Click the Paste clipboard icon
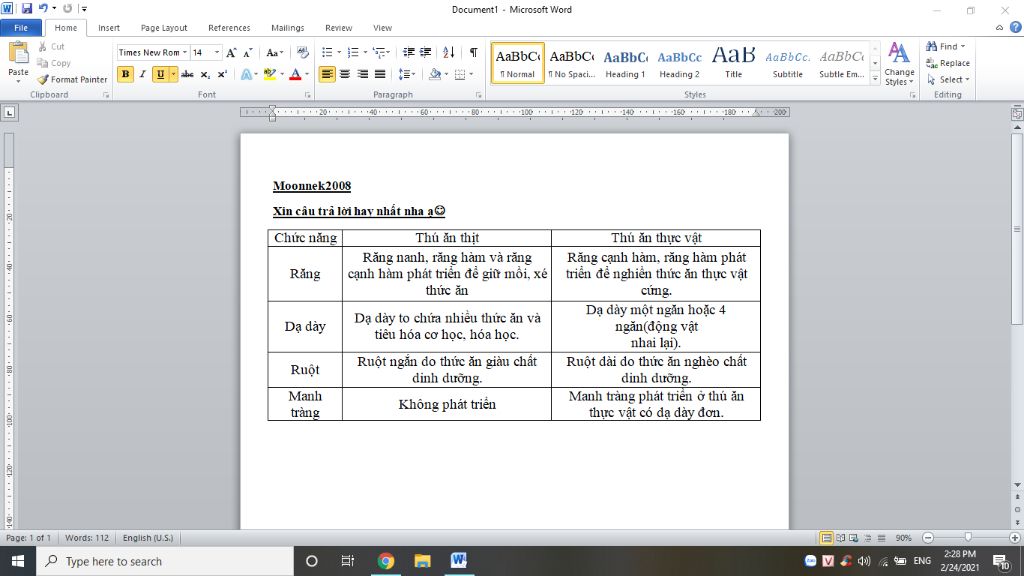The height and width of the screenshot is (576, 1024). [18, 54]
